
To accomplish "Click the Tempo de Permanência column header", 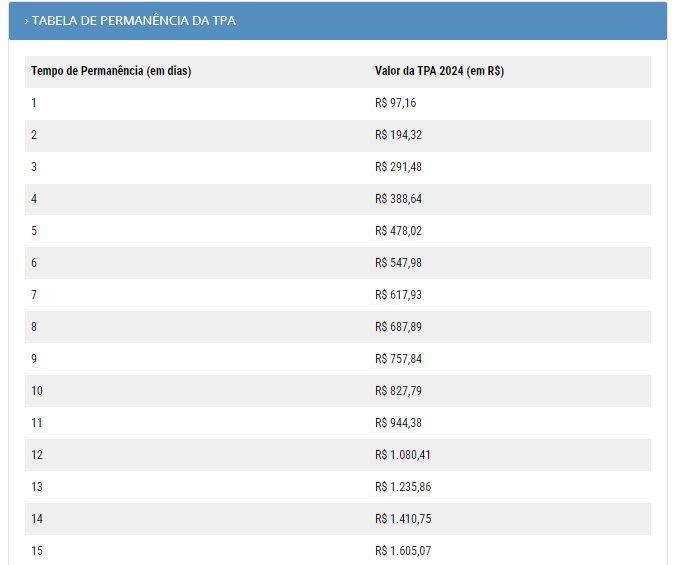I will tap(111, 71).
